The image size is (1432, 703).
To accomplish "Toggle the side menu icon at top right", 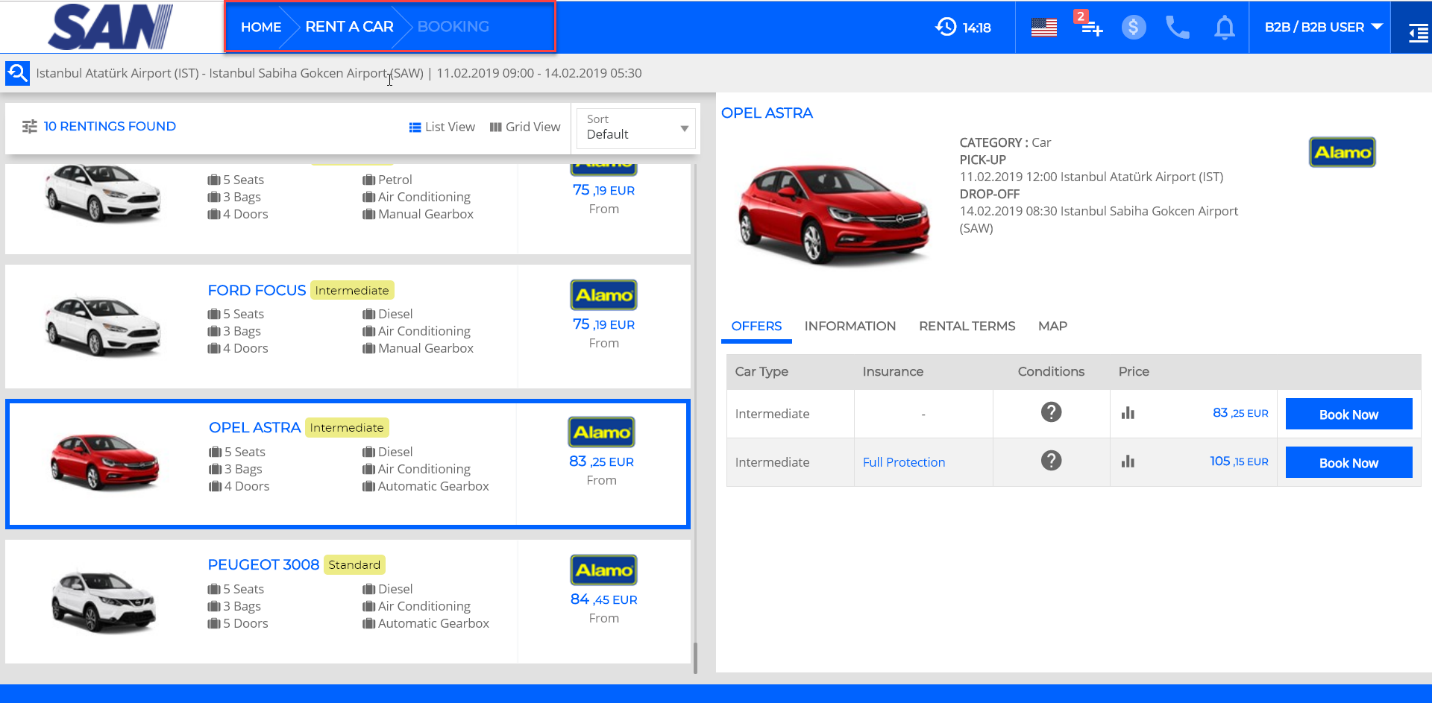I will [1417, 33].
